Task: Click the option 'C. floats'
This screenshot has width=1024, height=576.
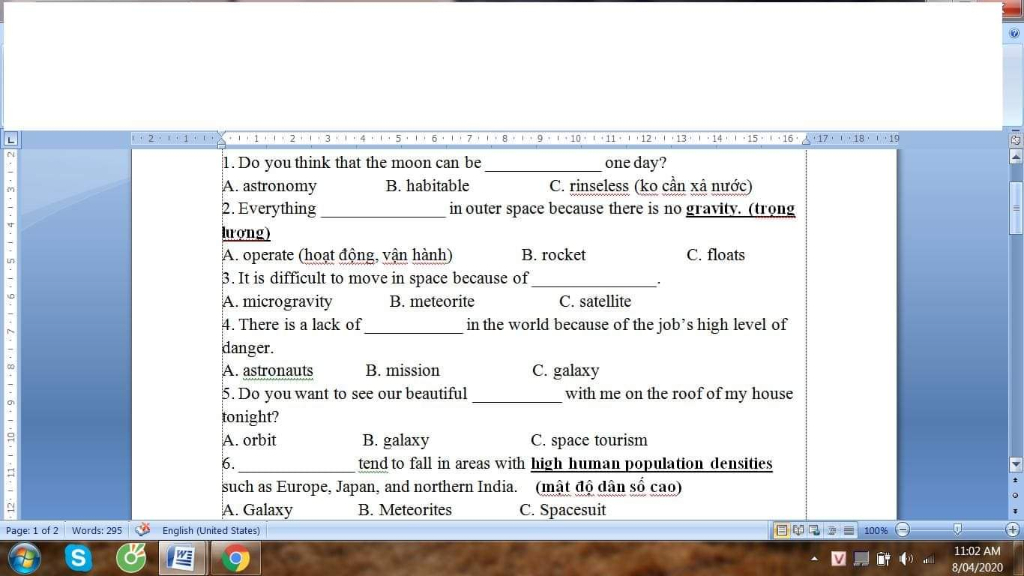Action: point(716,255)
